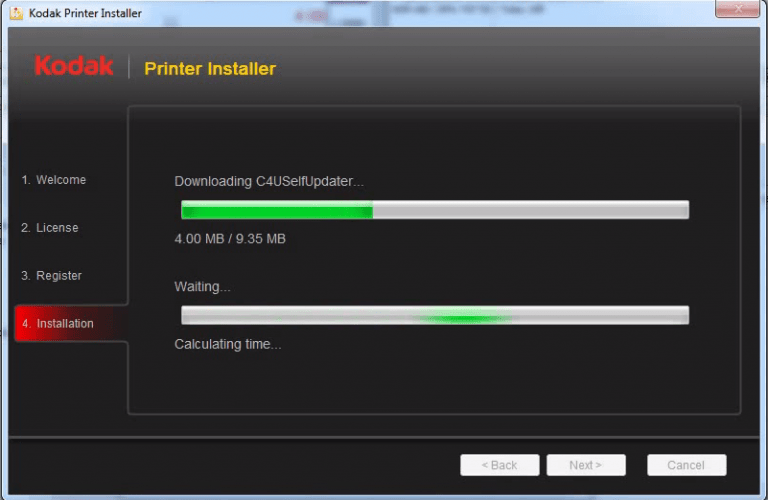Click the 'Kodak Printer Installer' window title
The width and height of the screenshot is (768, 500).
[85, 13]
